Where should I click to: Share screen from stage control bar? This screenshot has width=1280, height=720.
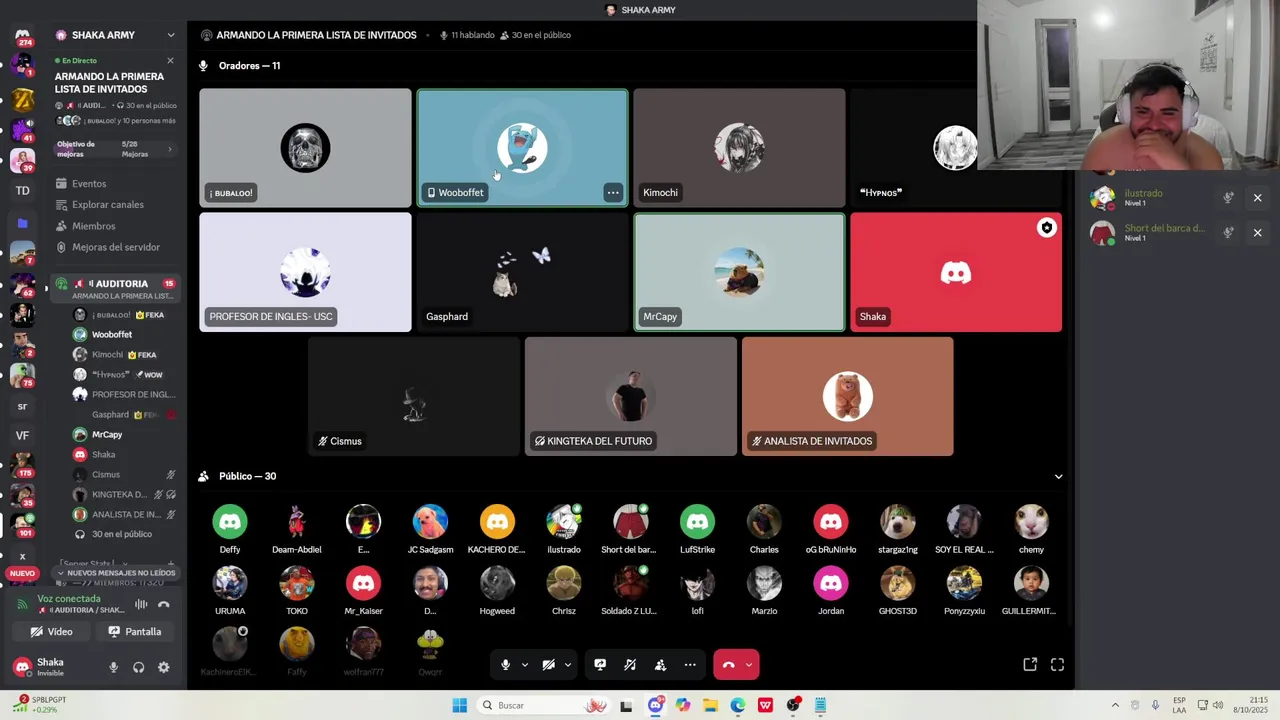click(600, 665)
